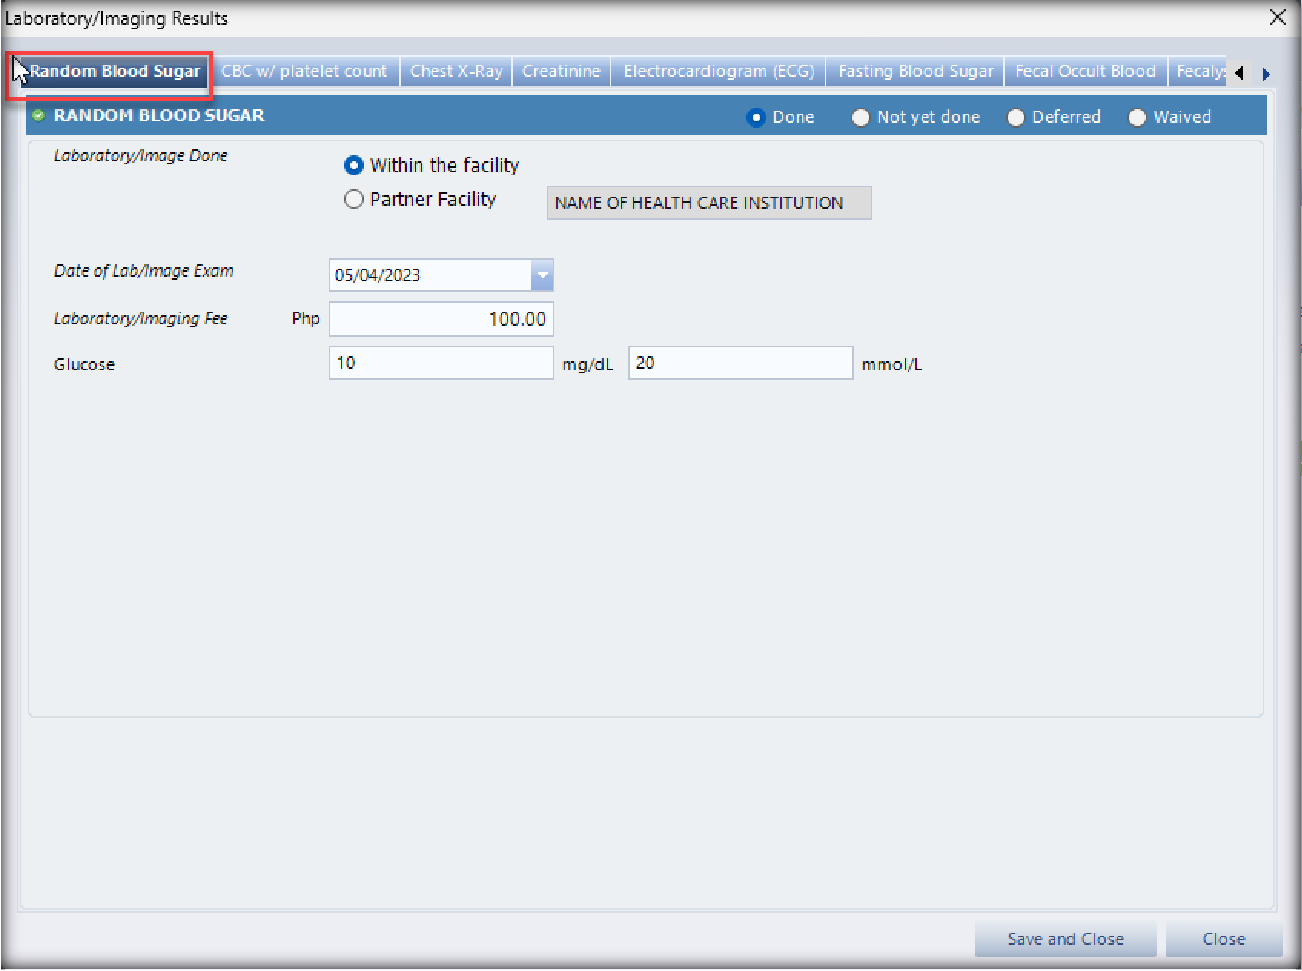Select Within the facility option

click(353, 166)
